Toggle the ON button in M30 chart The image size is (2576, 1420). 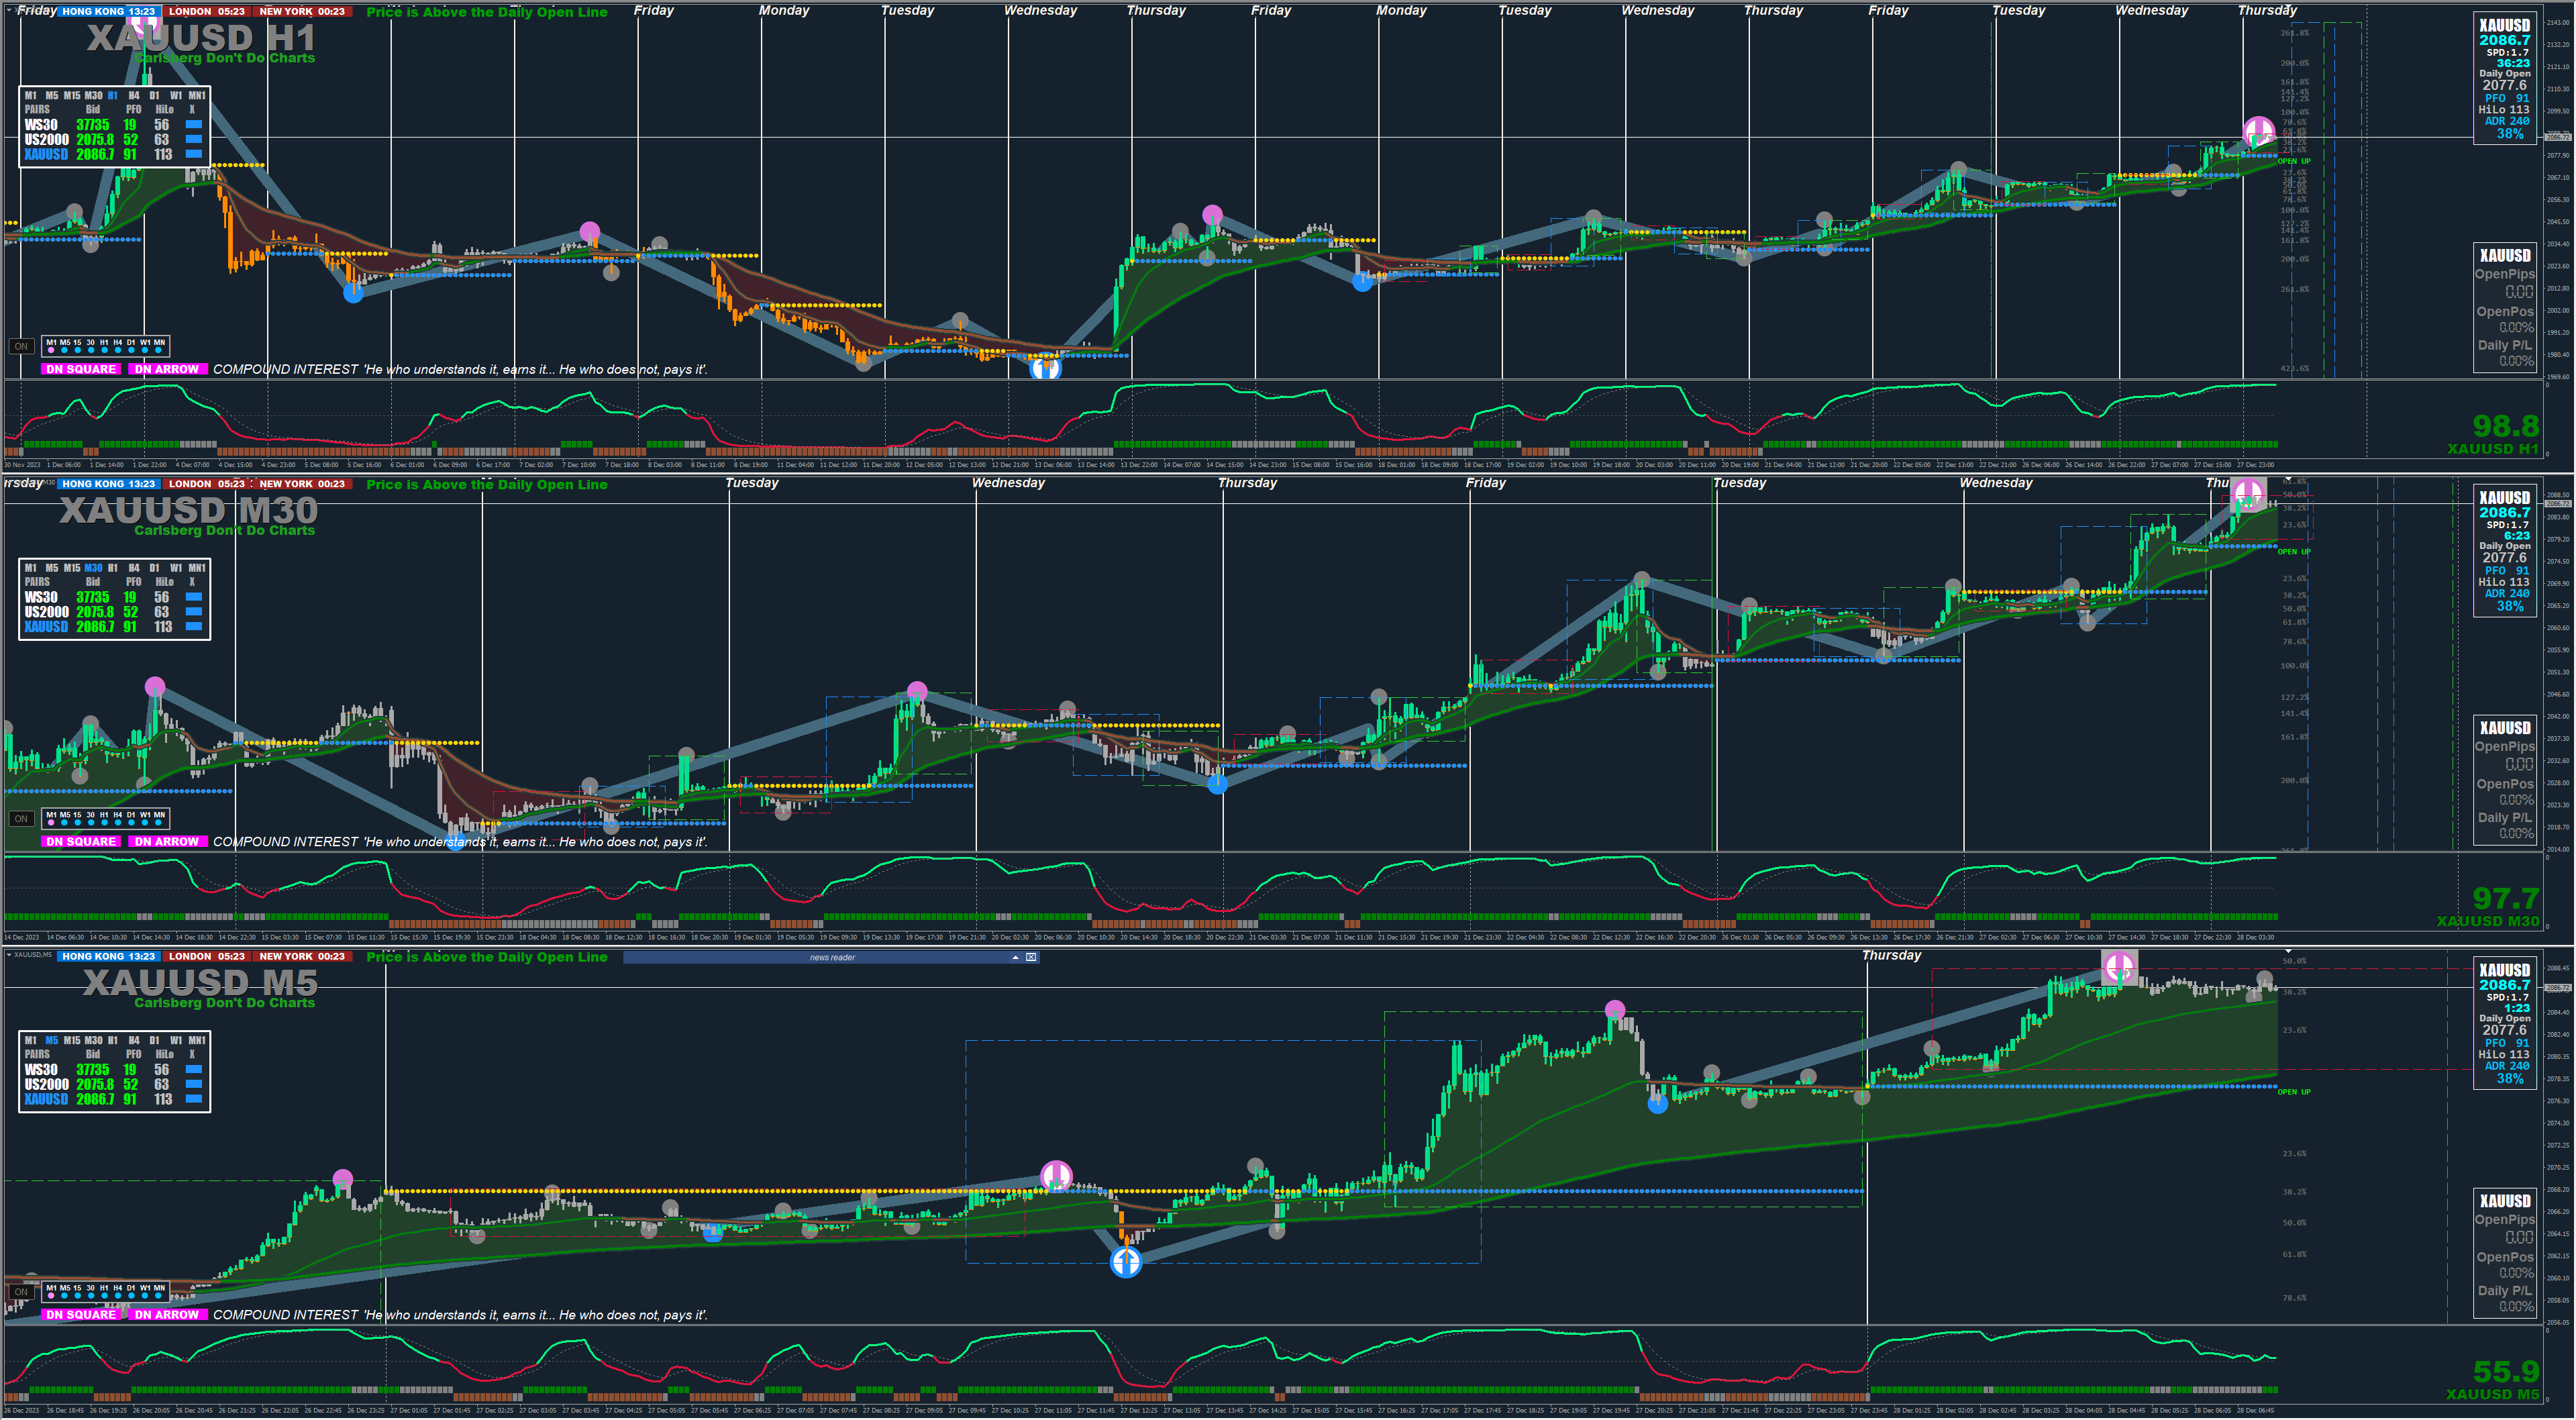(x=21, y=819)
